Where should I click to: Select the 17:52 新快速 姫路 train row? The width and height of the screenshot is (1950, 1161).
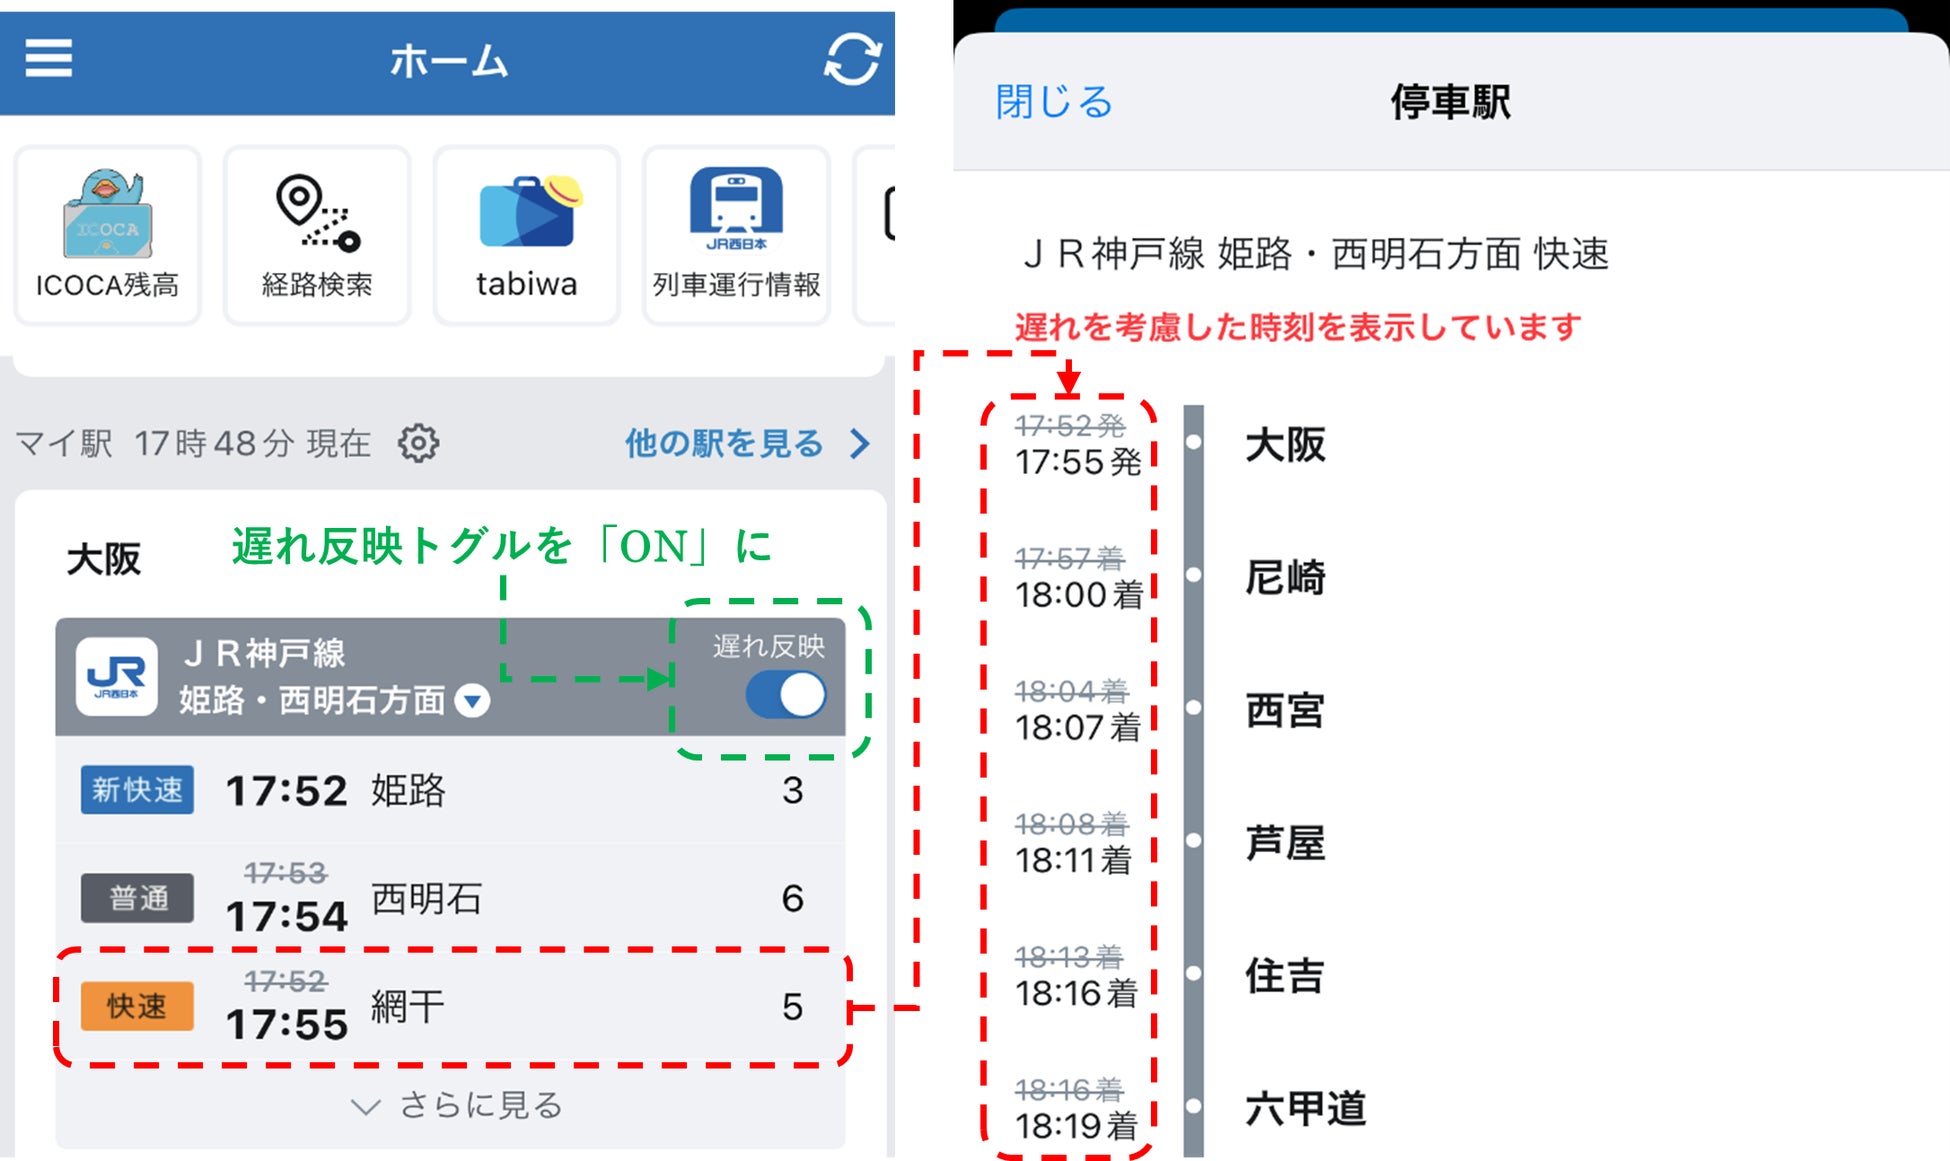pos(450,790)
